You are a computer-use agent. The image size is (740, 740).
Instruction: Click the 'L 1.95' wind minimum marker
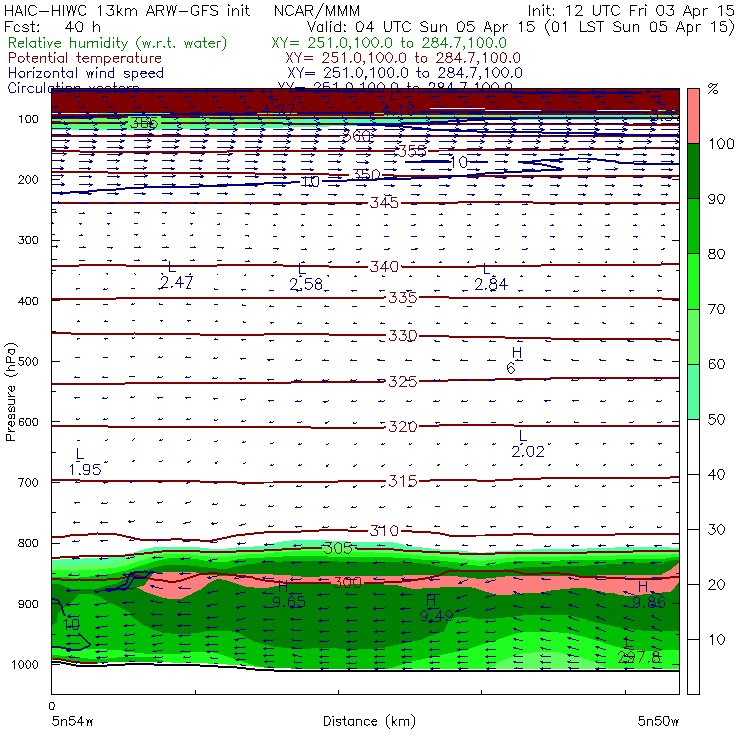pyautogui.click(x=84, y=462)
